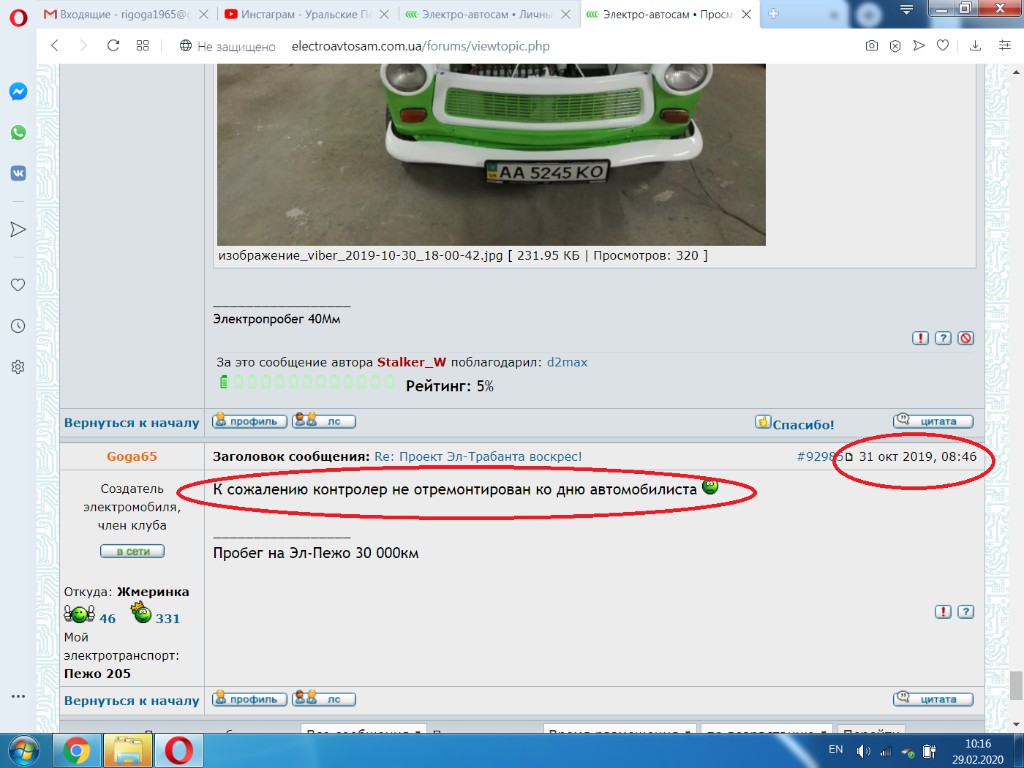
Task: Open the Opera snapshot camera tool
Action: pyautogui.click(x=872, y=46)
